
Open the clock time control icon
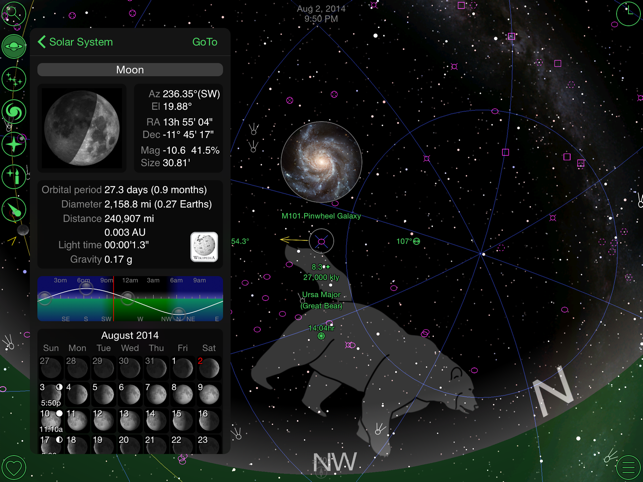(629, 14)
